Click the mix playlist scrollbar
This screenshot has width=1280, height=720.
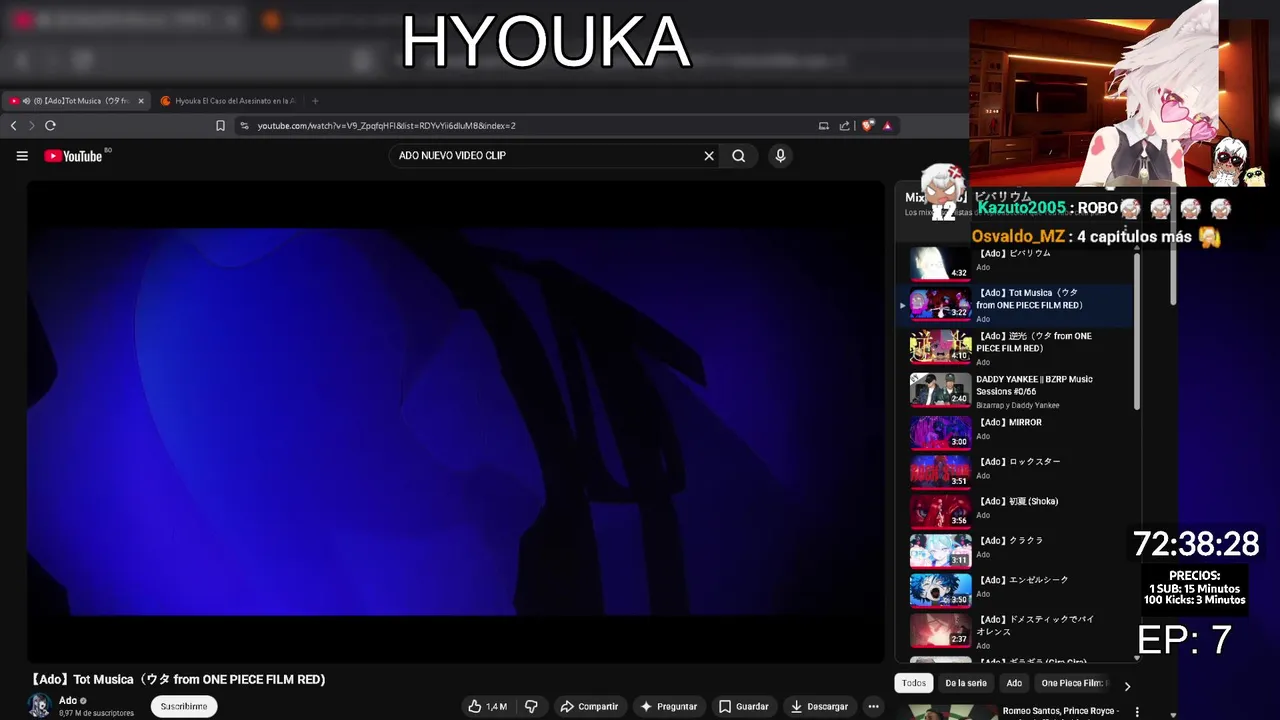(1137, 332)
